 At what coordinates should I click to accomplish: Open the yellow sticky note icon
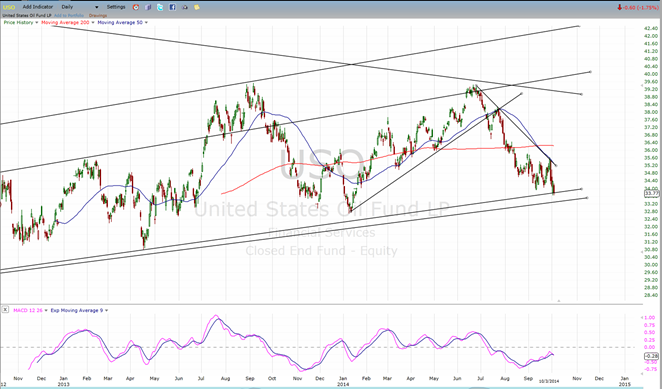[x=197, y=7]
